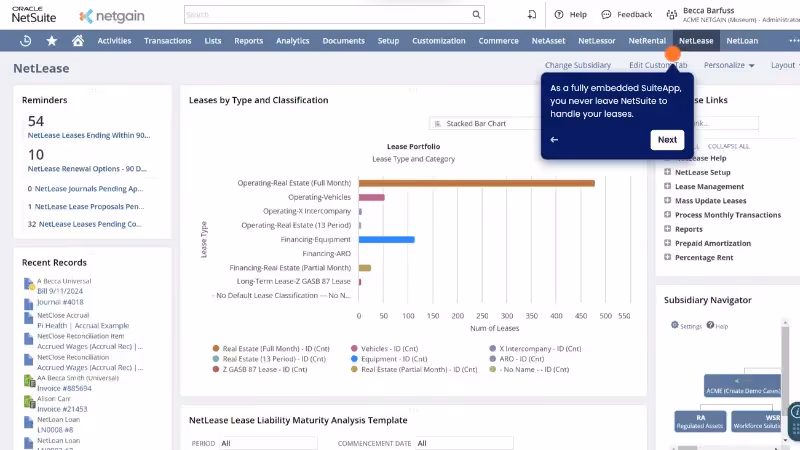Click Next in the tooltip
Screen dimensions: 800x450
coord(667,140)
